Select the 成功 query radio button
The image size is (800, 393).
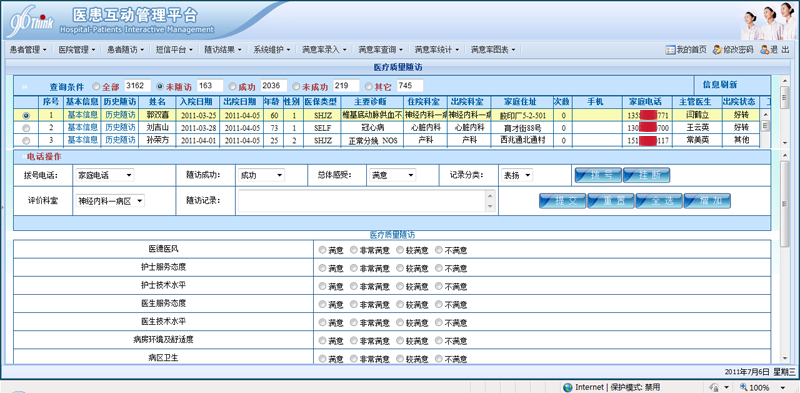click(233, 86)
